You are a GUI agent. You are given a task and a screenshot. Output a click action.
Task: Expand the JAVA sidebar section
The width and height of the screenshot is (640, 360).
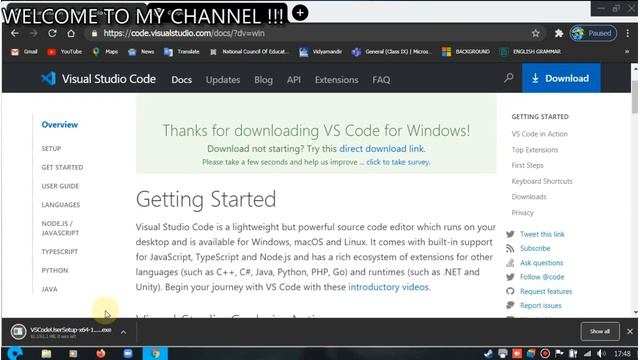coord(49,289)
